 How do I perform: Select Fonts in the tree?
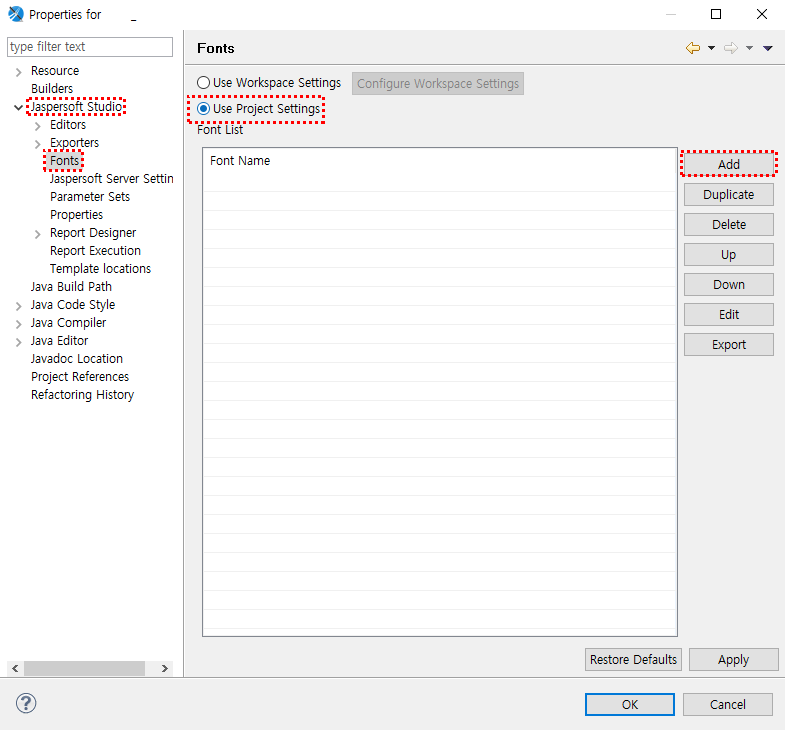point(64,161)
